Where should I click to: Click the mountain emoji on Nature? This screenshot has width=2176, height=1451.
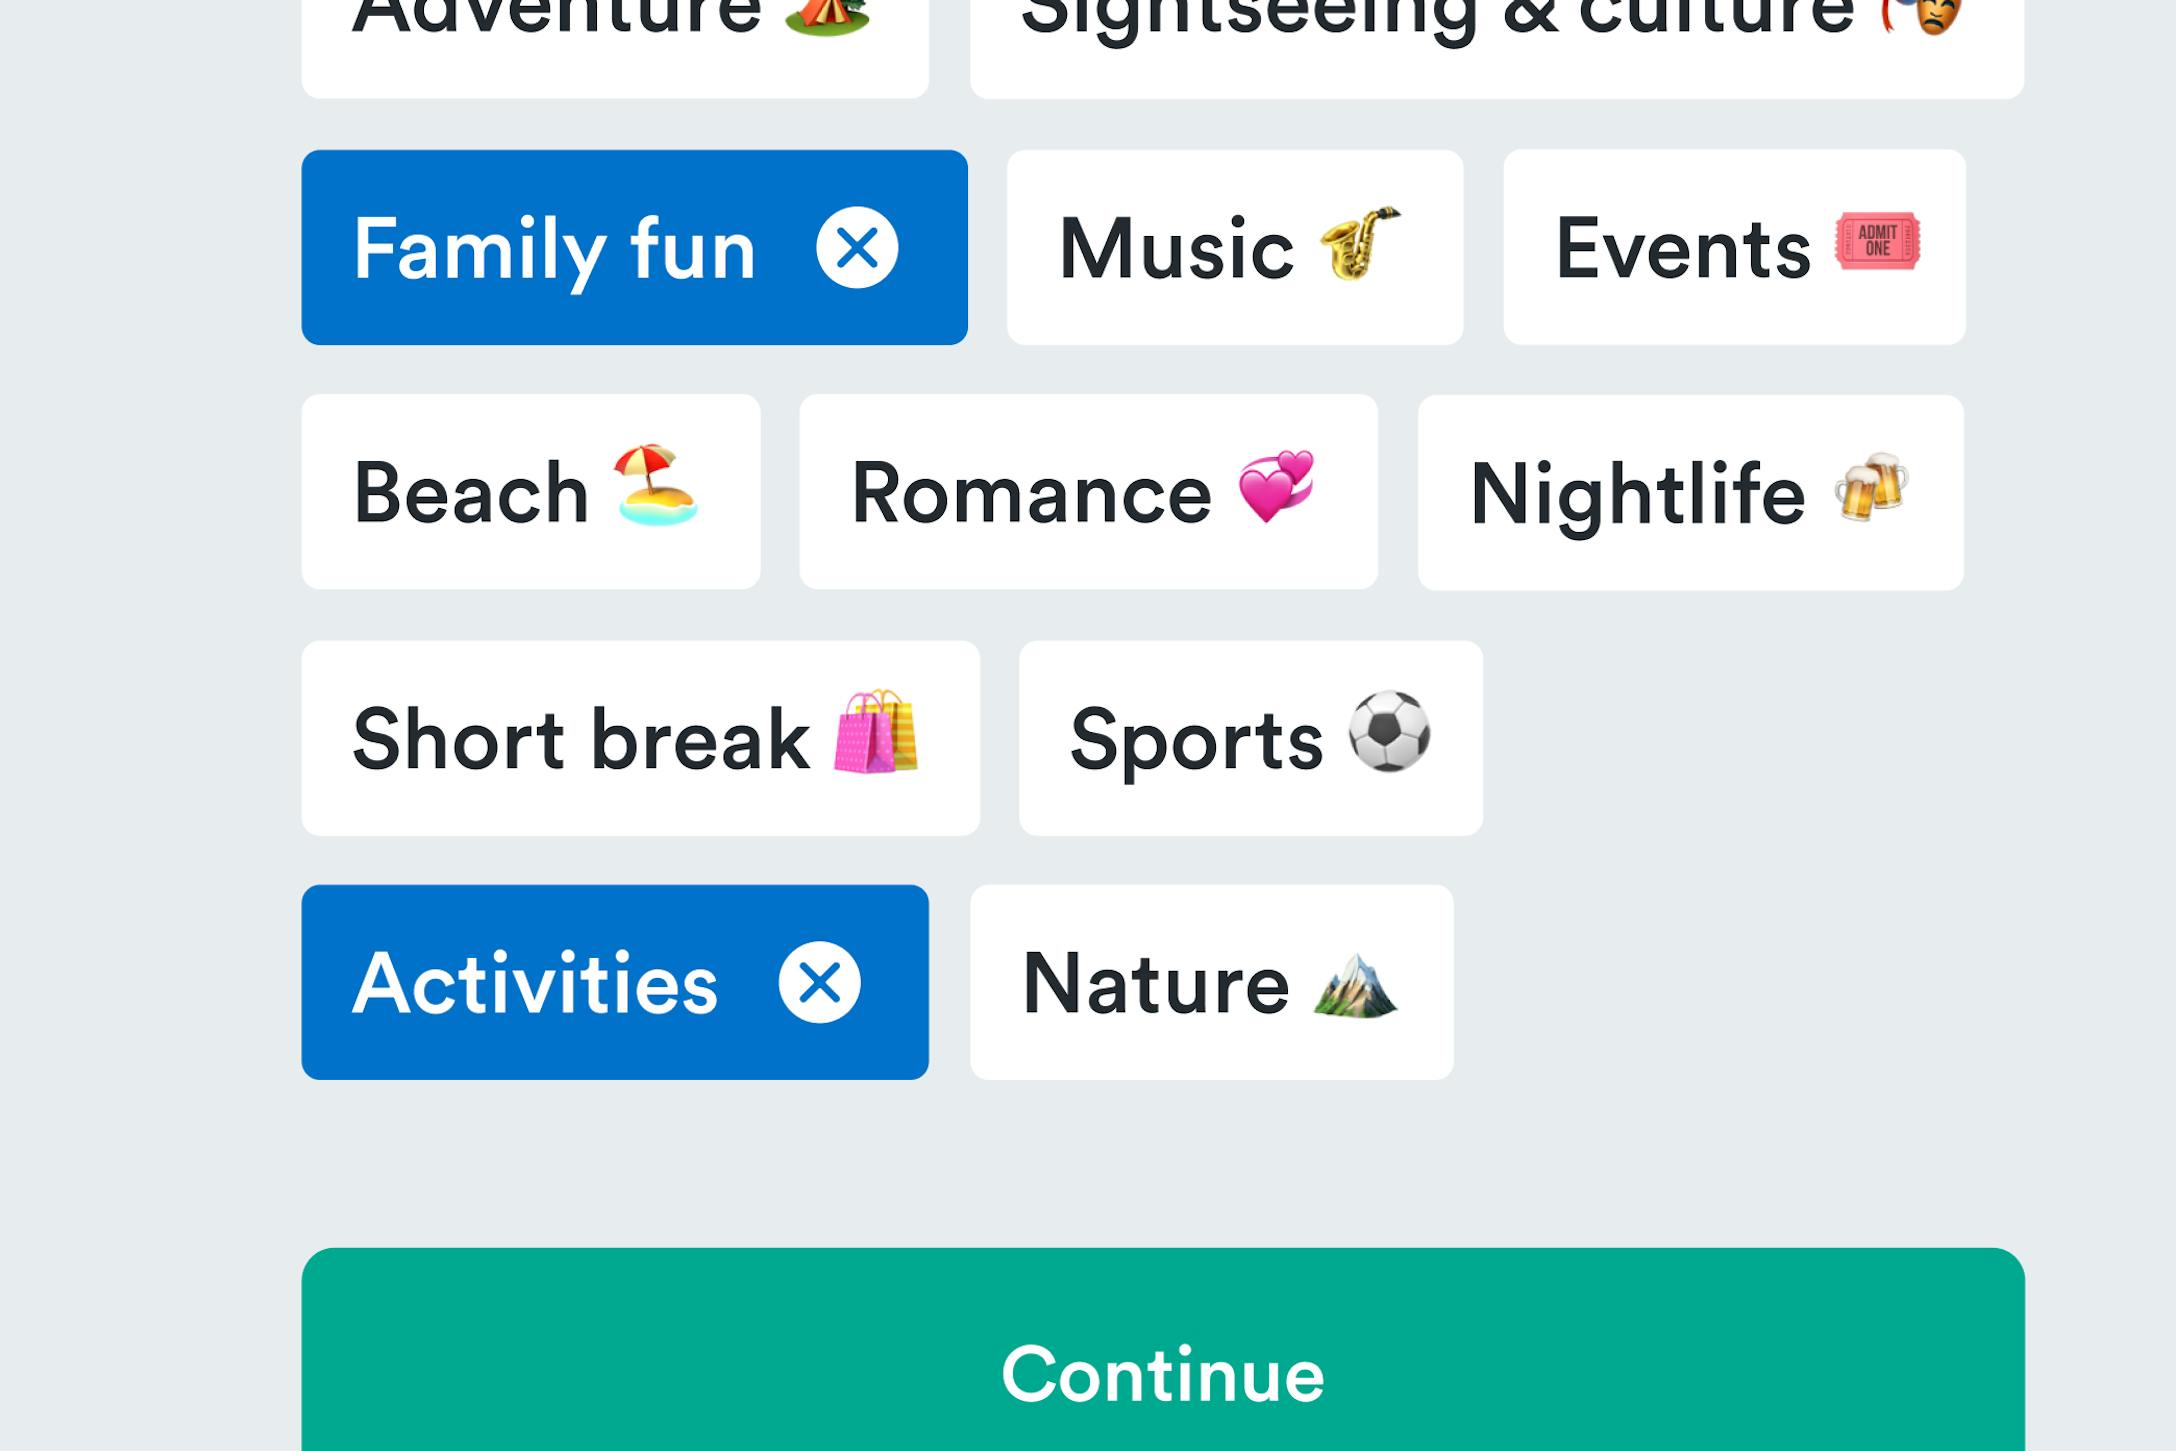[1355, 986]
